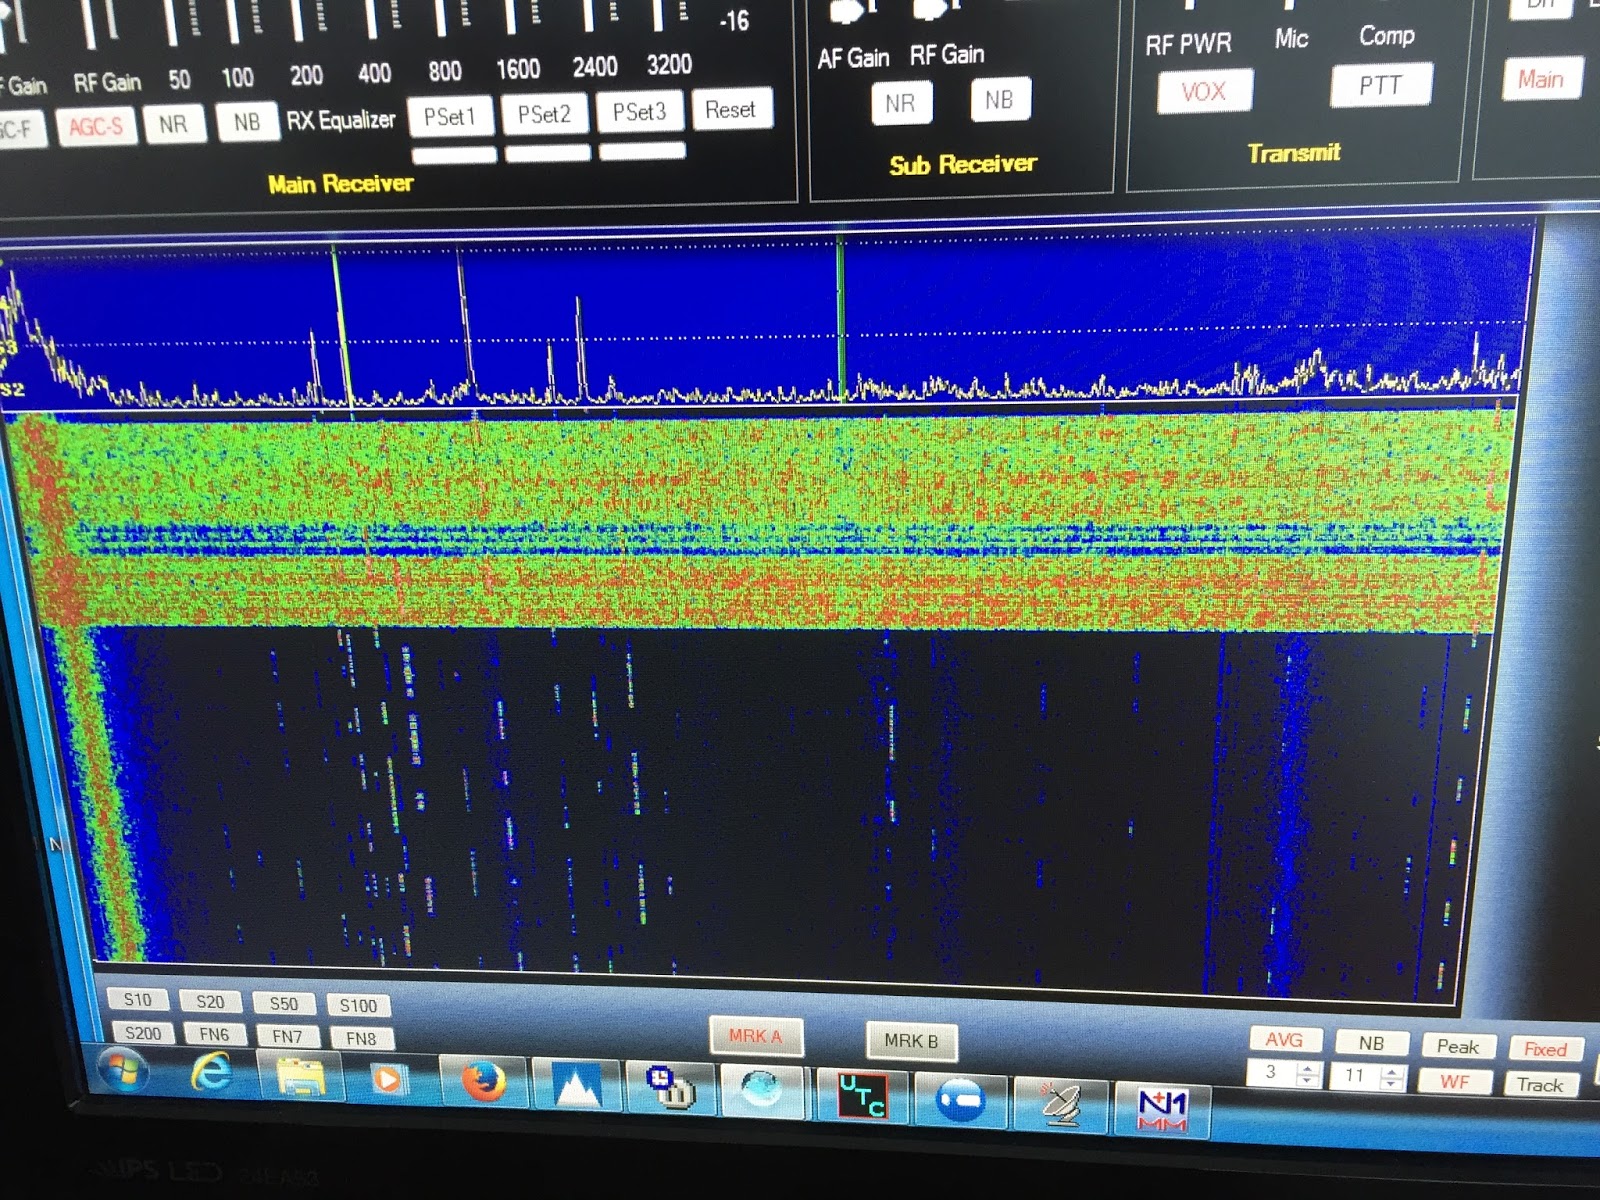Toggle NB on Sub Receiver
The width and height of the screenshot is (1600, 1200).
(999, 100)
